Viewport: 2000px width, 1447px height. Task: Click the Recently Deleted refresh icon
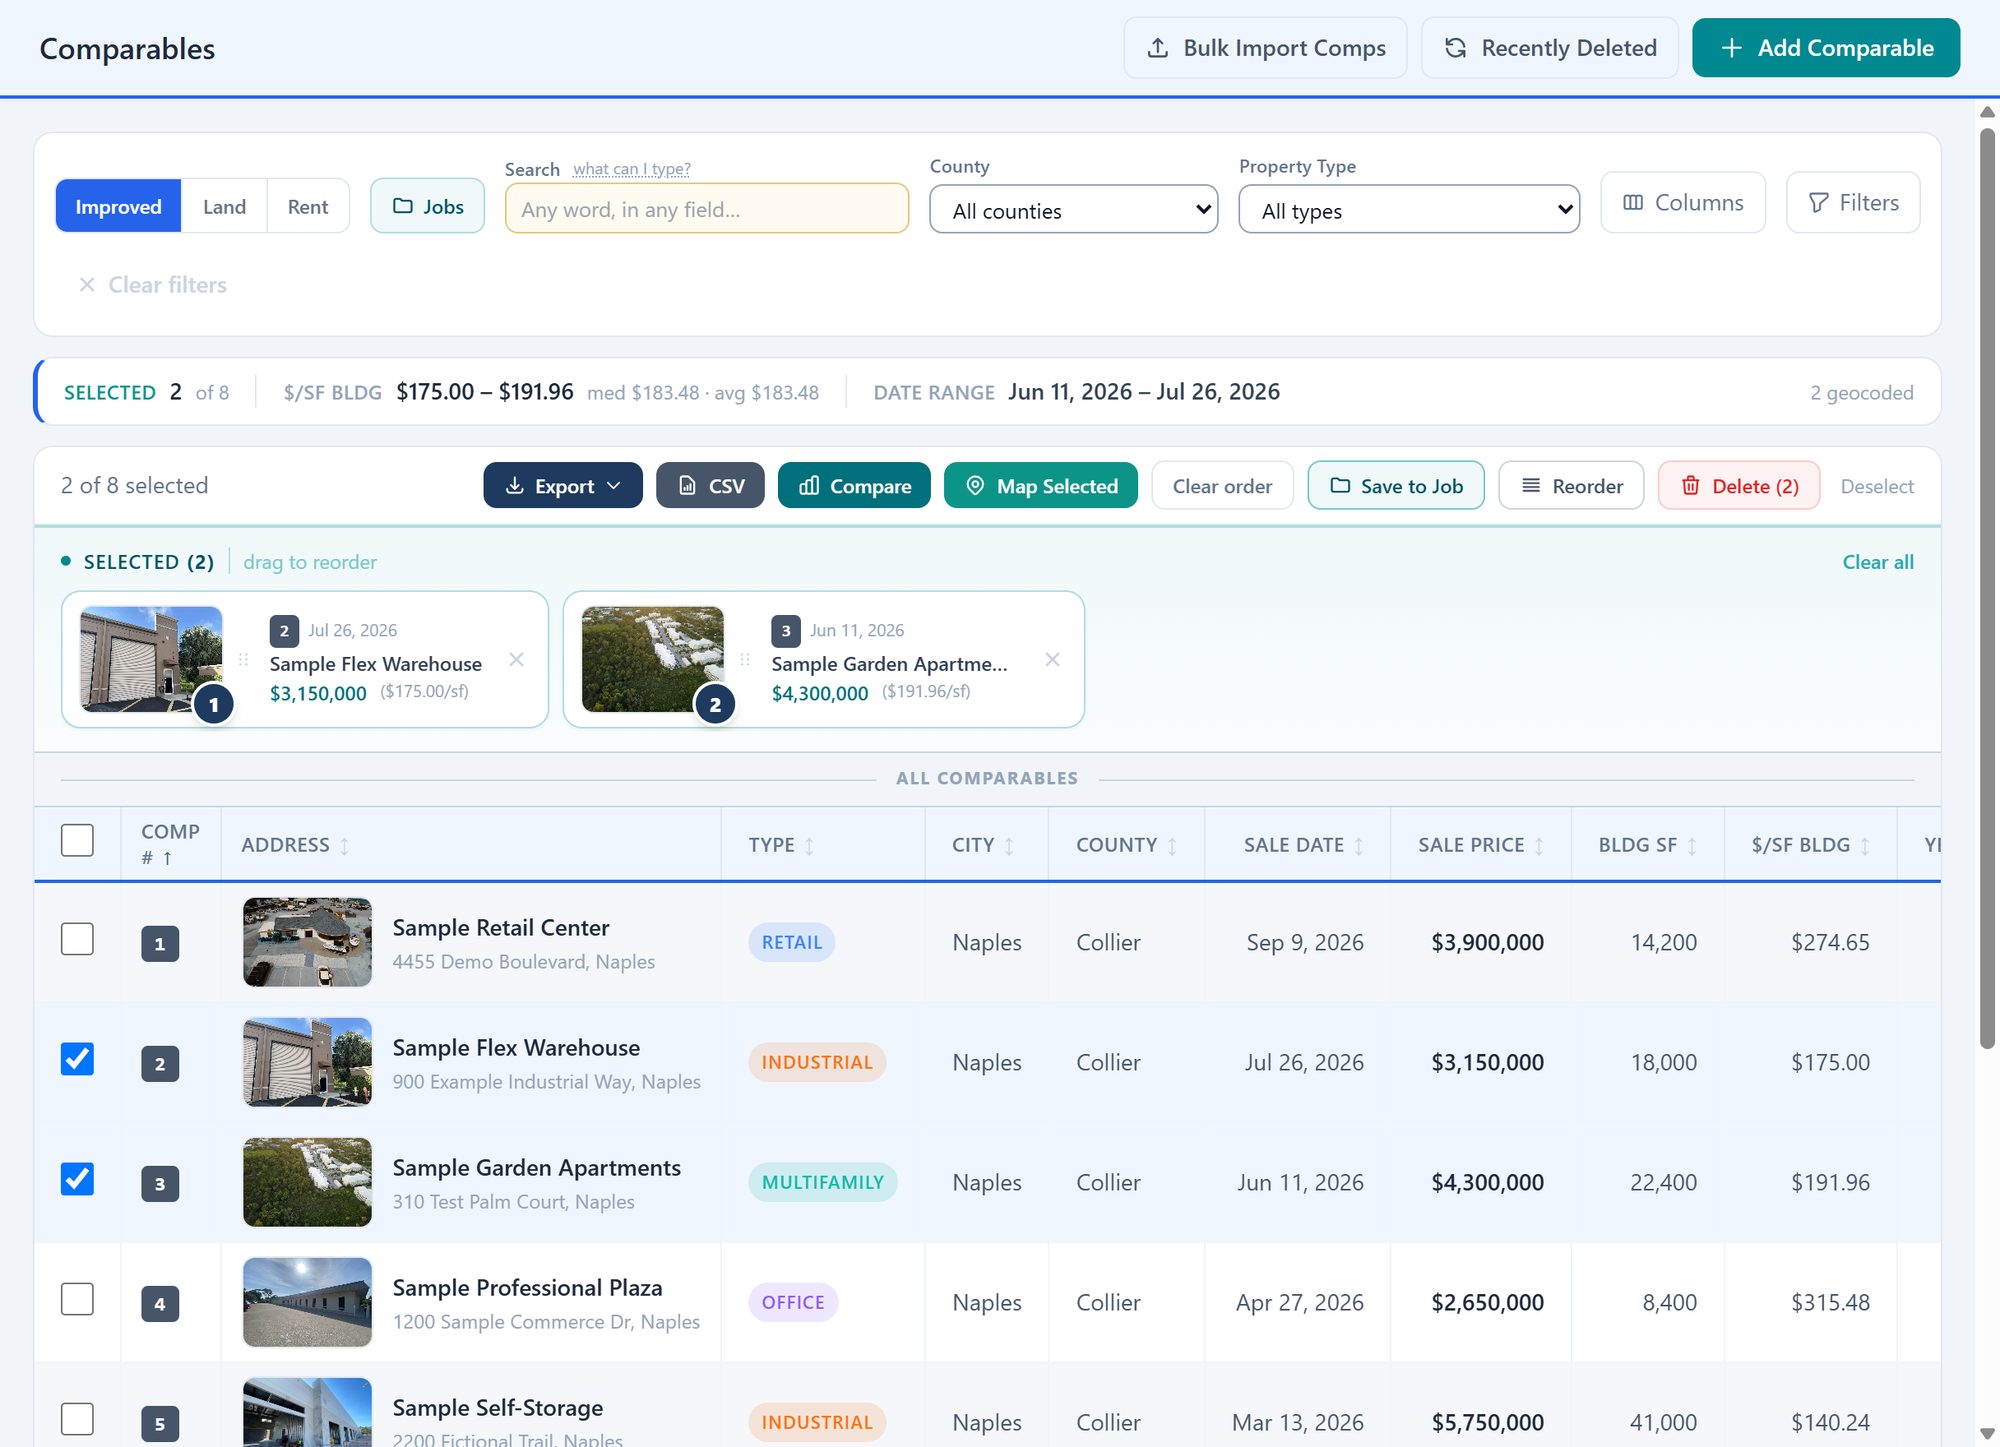[x=1455, y=48]
